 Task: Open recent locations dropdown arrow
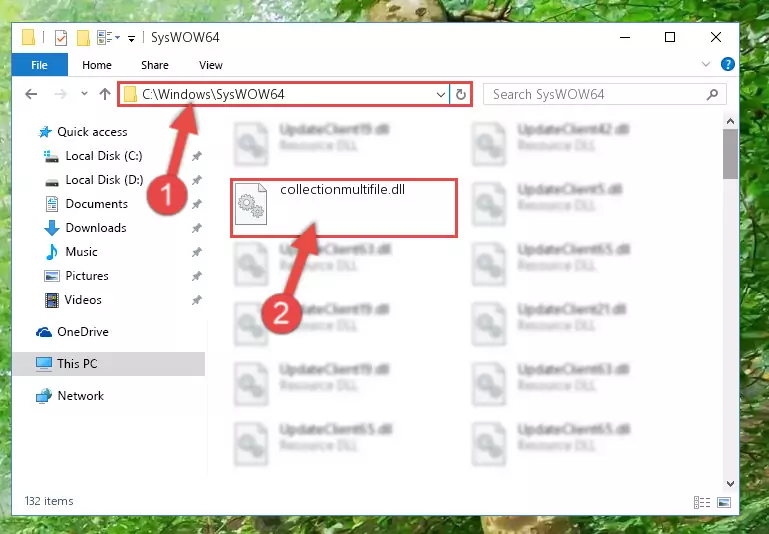(84, 93)
